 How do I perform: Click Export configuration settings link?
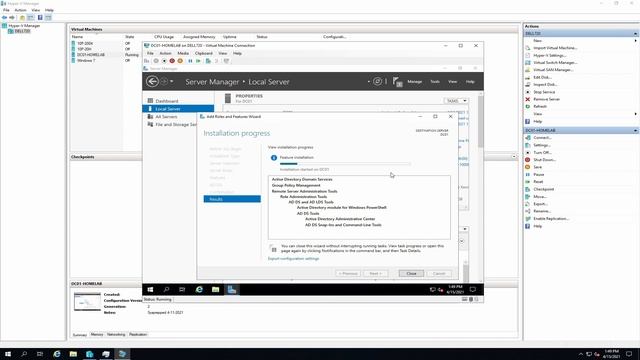[x=293, y=259]
